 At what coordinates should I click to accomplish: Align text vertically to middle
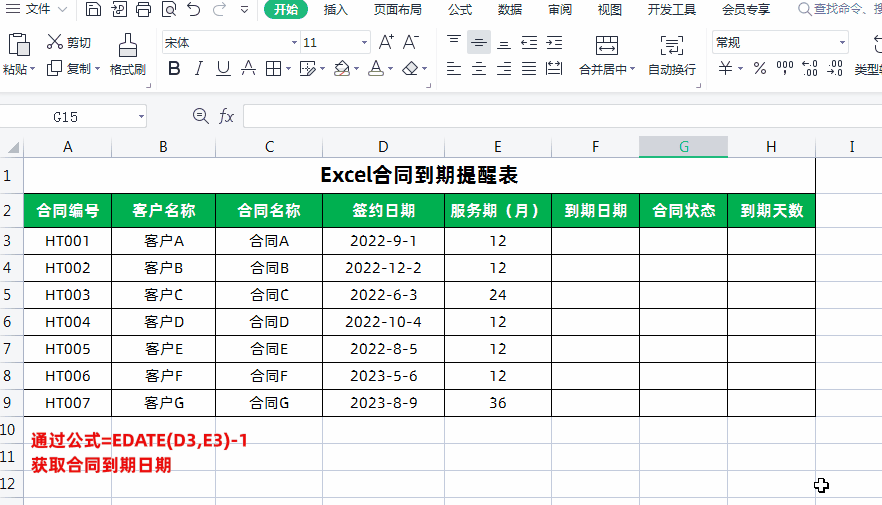479,42
